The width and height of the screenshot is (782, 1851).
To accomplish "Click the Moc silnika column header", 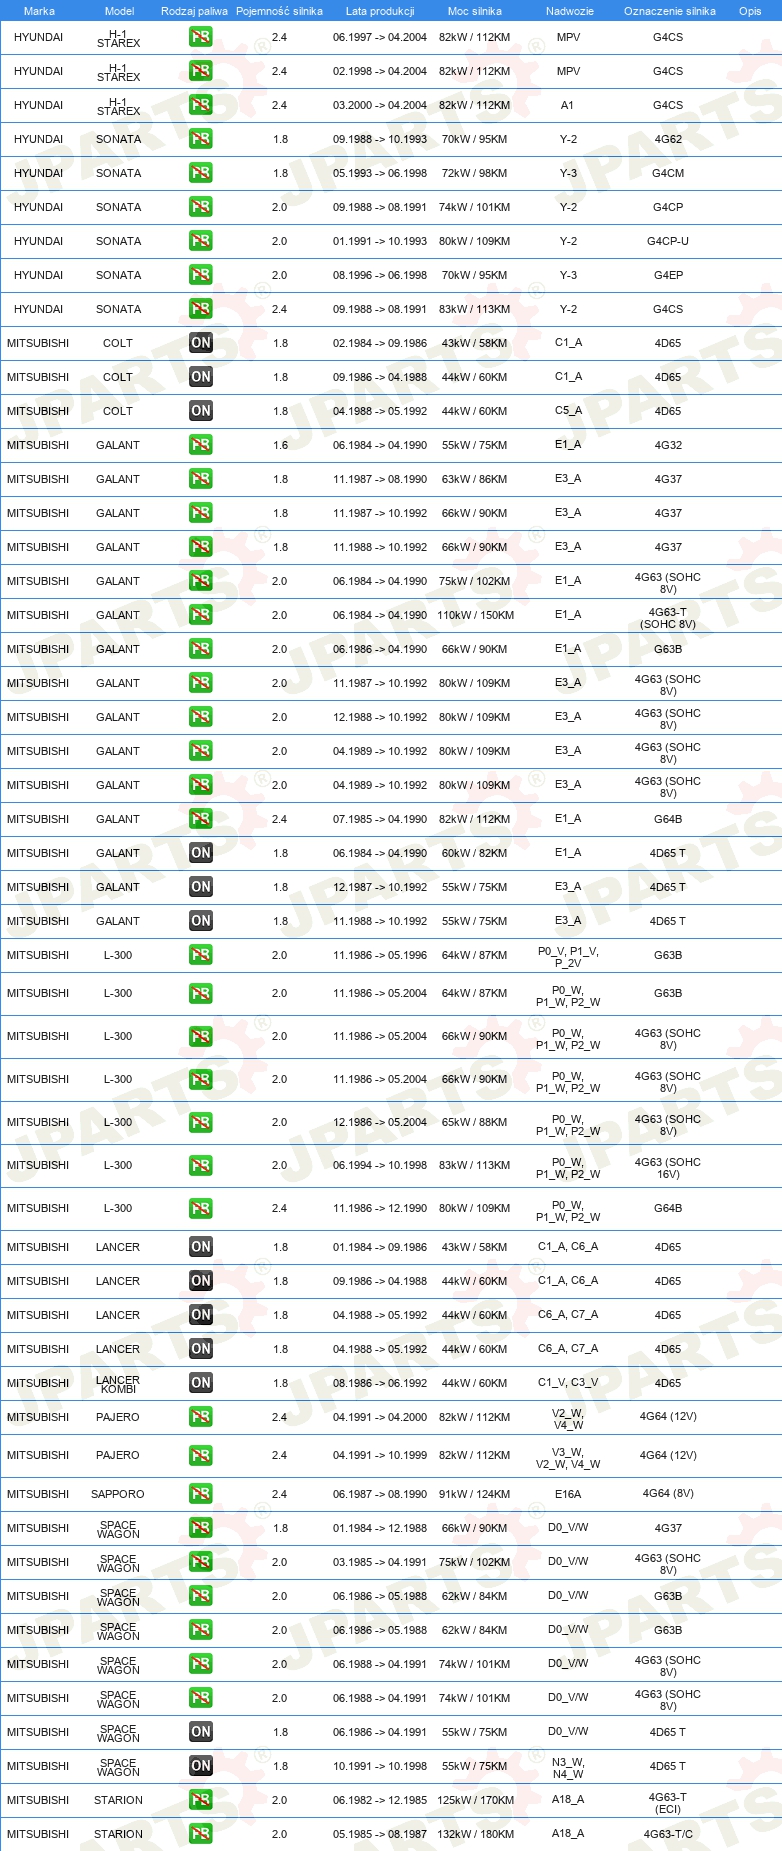I will tap(475, 11).
